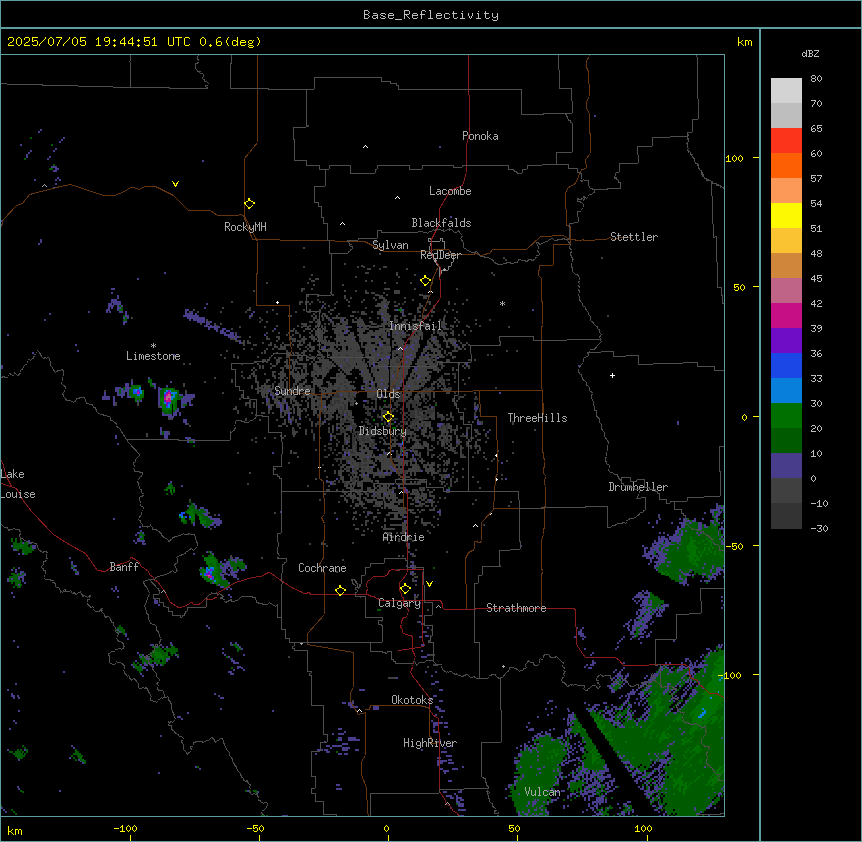Click the RedDeer city label
This screenshot has width=862, height=842.
[440, 255]
